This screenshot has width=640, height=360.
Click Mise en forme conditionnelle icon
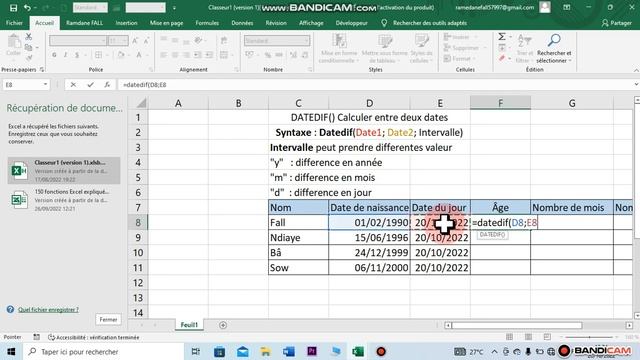pos(339,41)
